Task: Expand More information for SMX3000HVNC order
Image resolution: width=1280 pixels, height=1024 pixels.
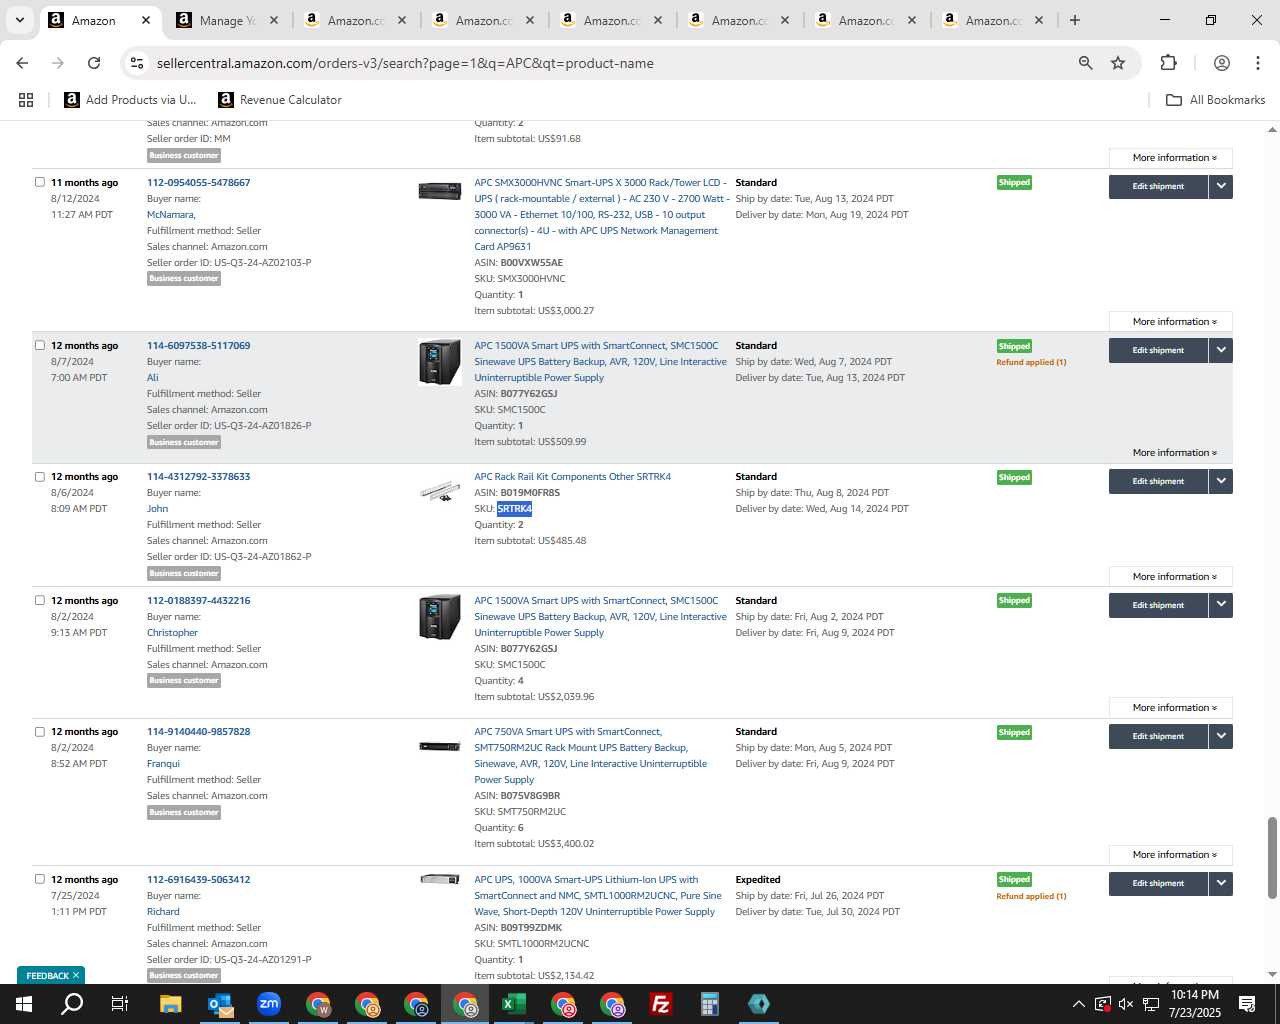Action: coord(1171,321)
